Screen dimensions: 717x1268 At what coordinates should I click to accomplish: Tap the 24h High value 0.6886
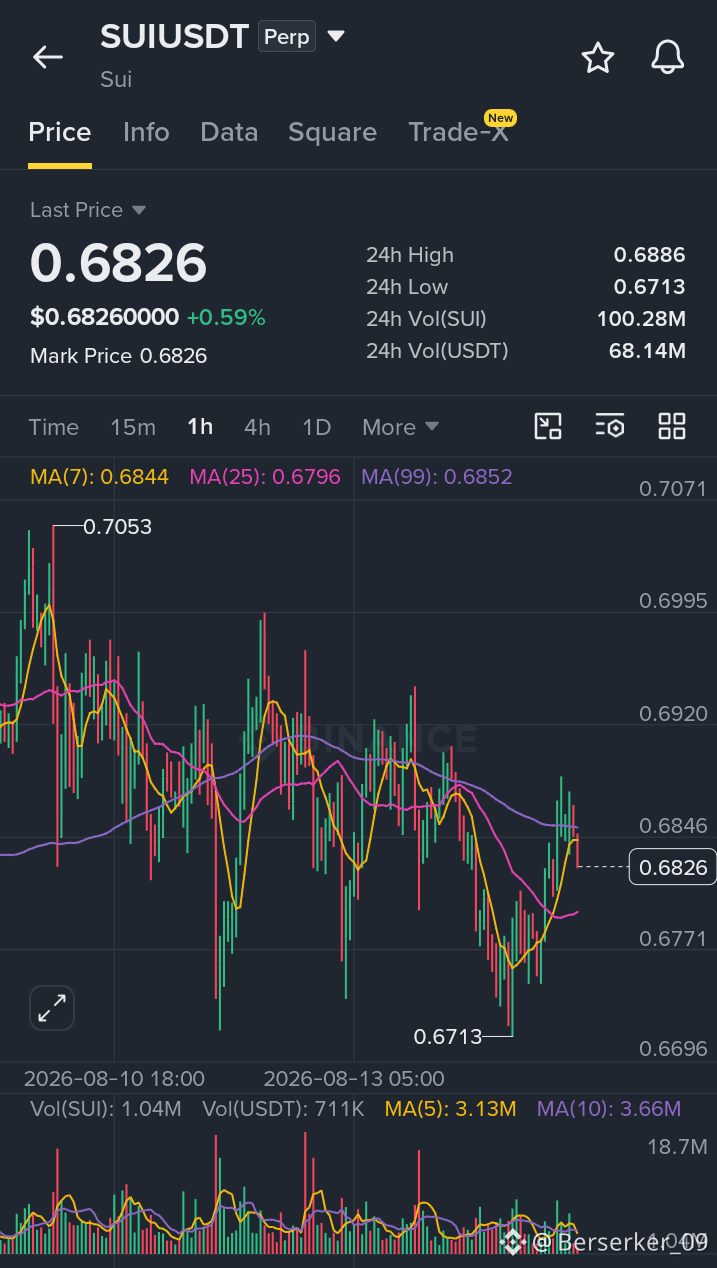tap(649, 255)
